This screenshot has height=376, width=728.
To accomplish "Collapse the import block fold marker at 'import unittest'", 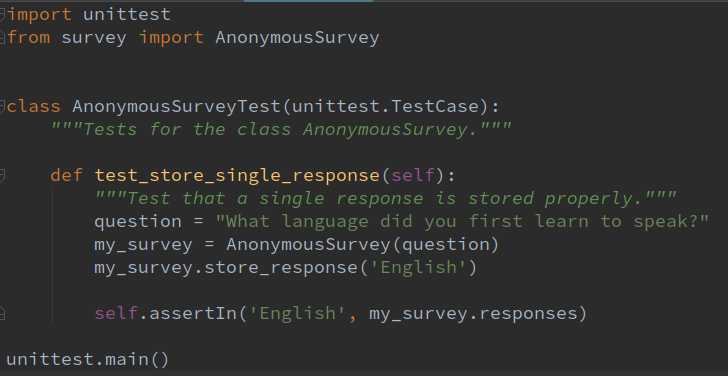I will 3,15.
